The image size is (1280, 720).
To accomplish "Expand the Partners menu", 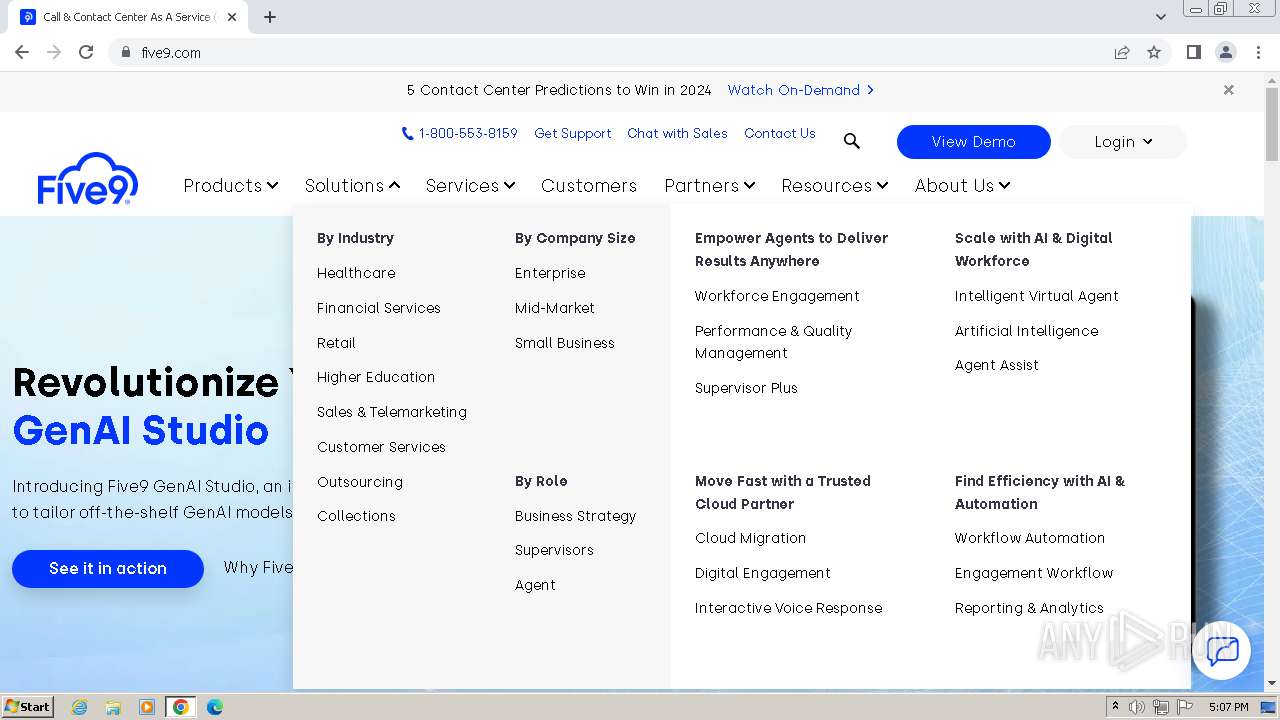I will point(710,186).
